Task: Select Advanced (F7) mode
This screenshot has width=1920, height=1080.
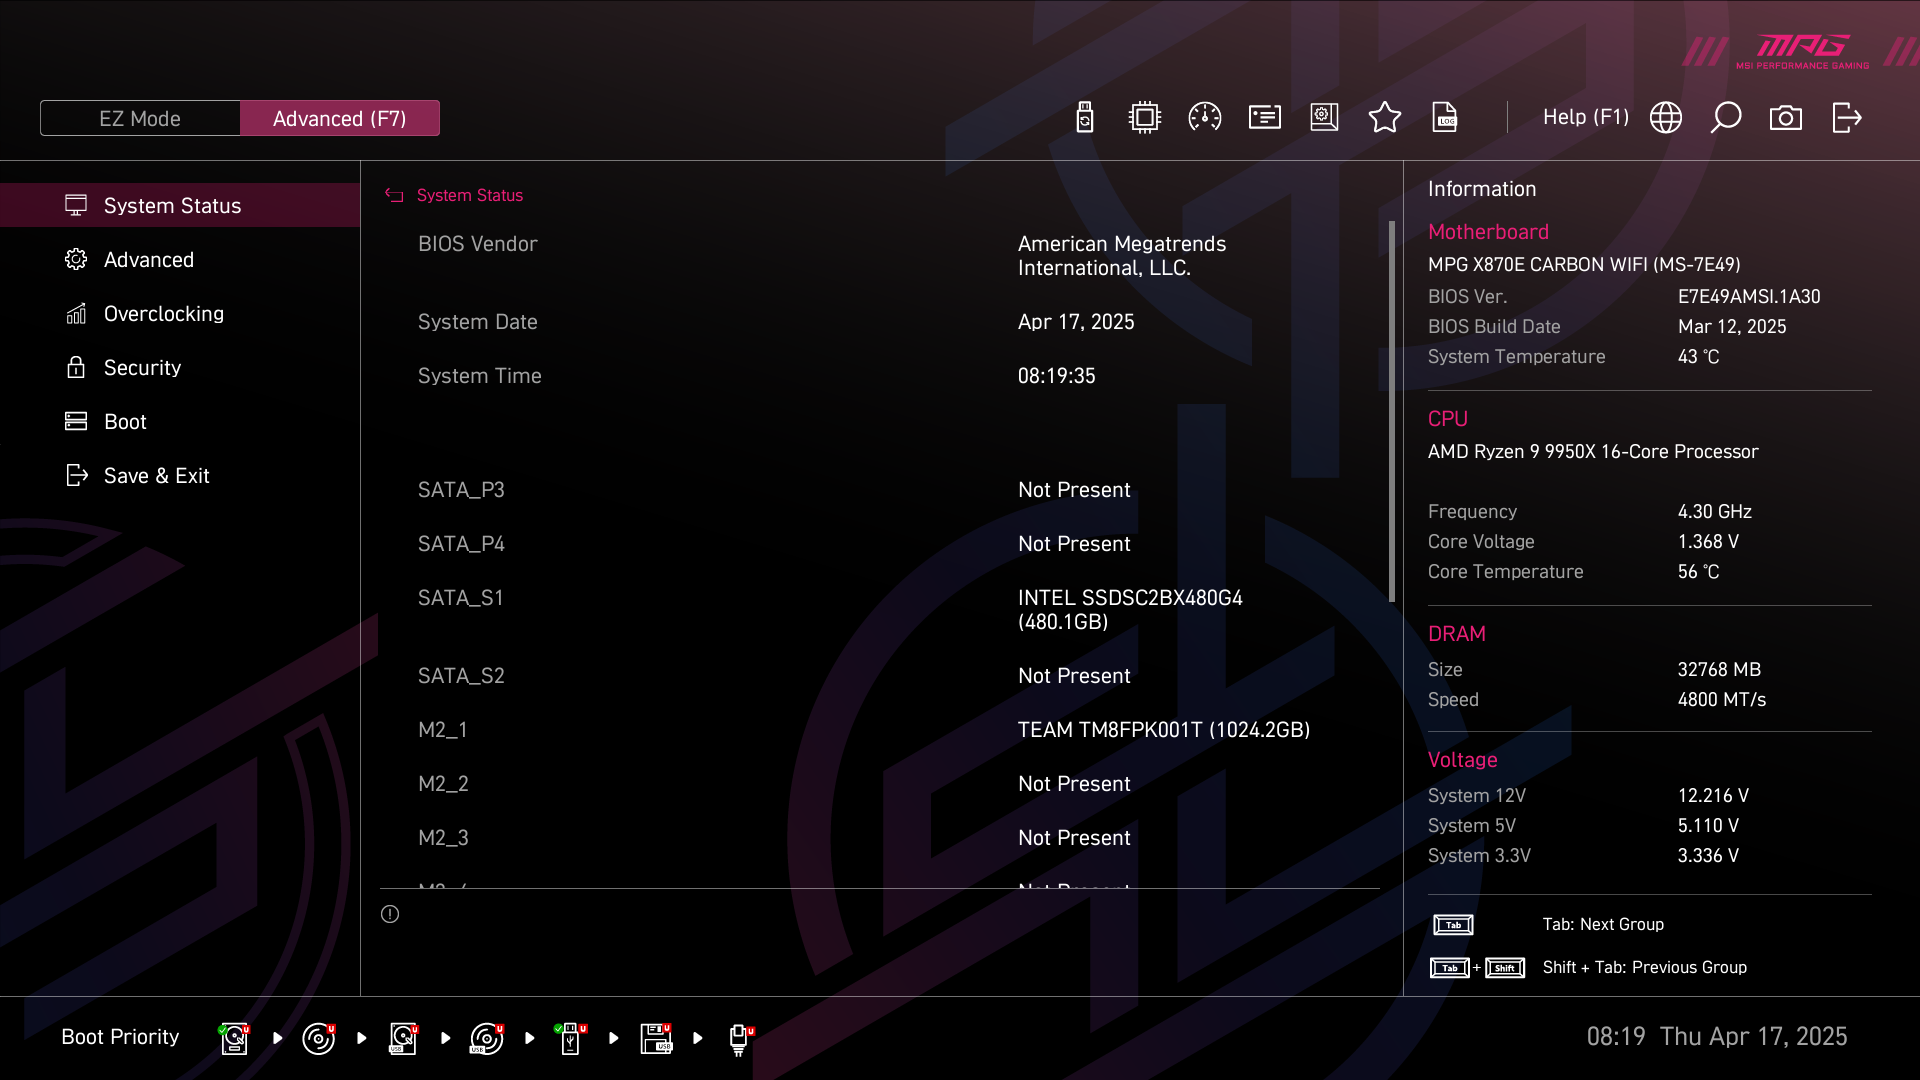Action: (339, 118)
